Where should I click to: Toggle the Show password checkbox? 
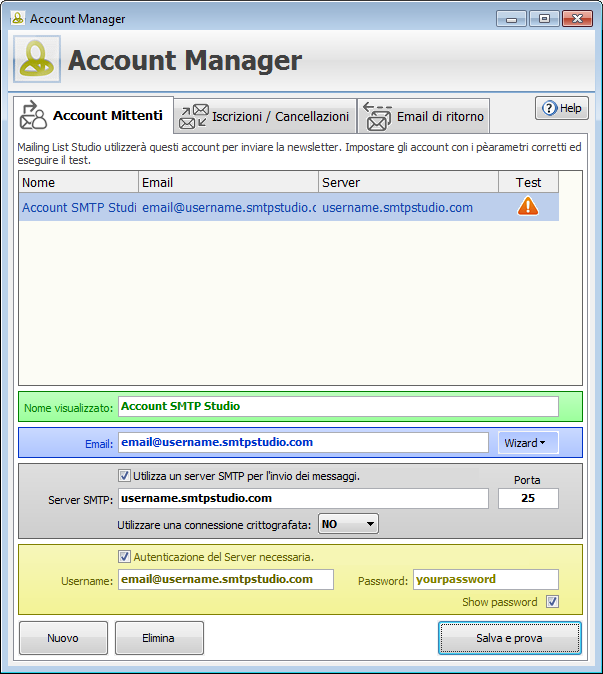pyautogui.click(x=552, y=602)
